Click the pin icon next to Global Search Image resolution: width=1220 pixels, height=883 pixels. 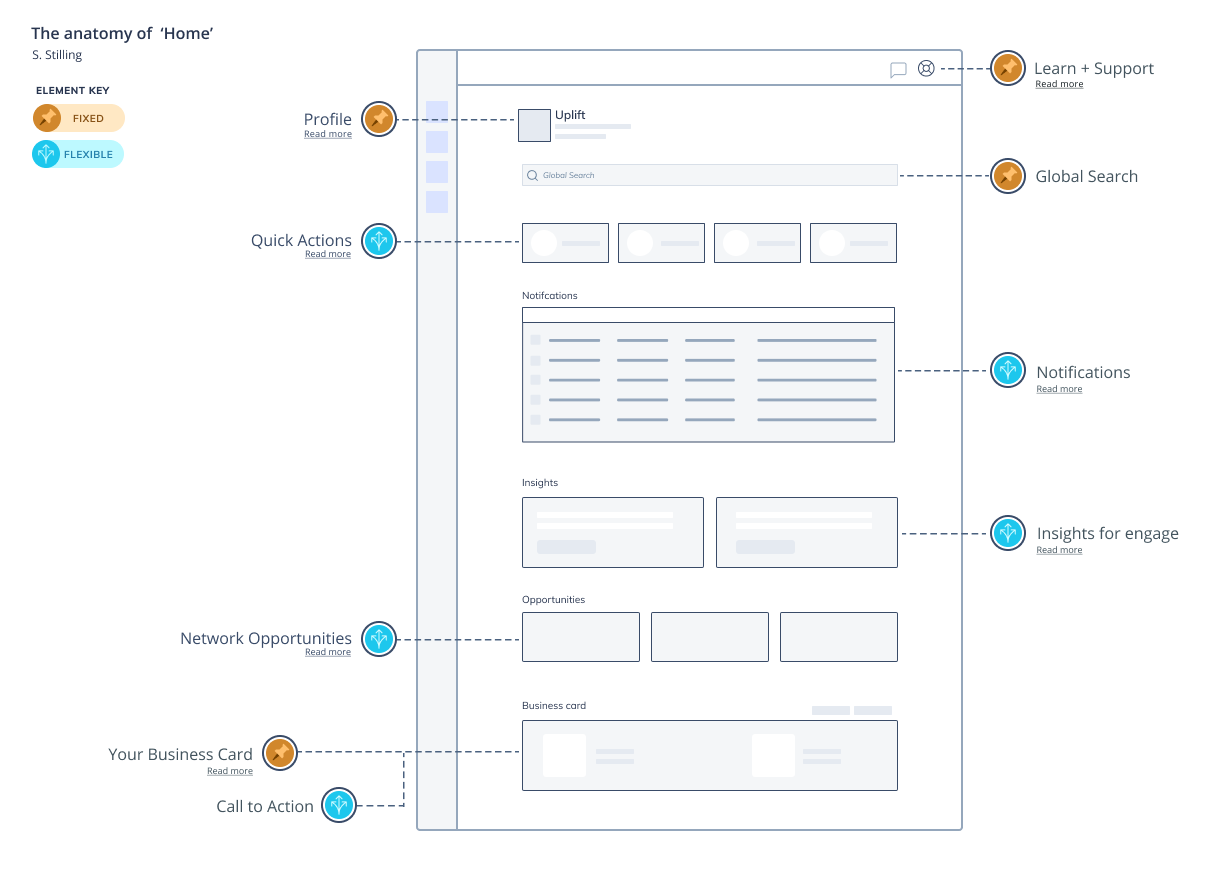[1008, 176]
